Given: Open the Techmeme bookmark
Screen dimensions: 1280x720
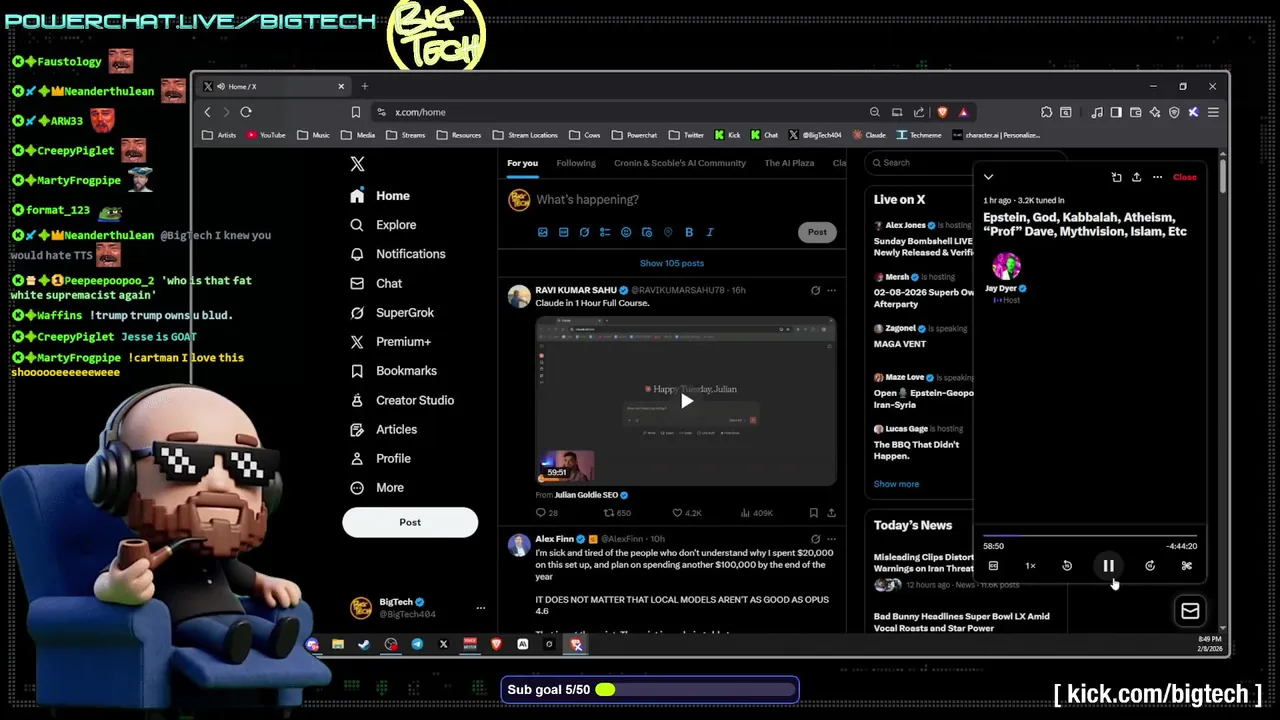Looking at the screenshot, I should pos(919,135).
